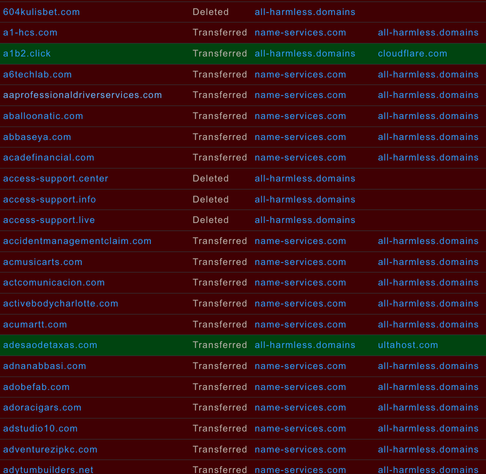Screen dimensions: 486x474
Task: Click all-harmless.domains in the access-support.center row
Action: (x=305, y=179)
